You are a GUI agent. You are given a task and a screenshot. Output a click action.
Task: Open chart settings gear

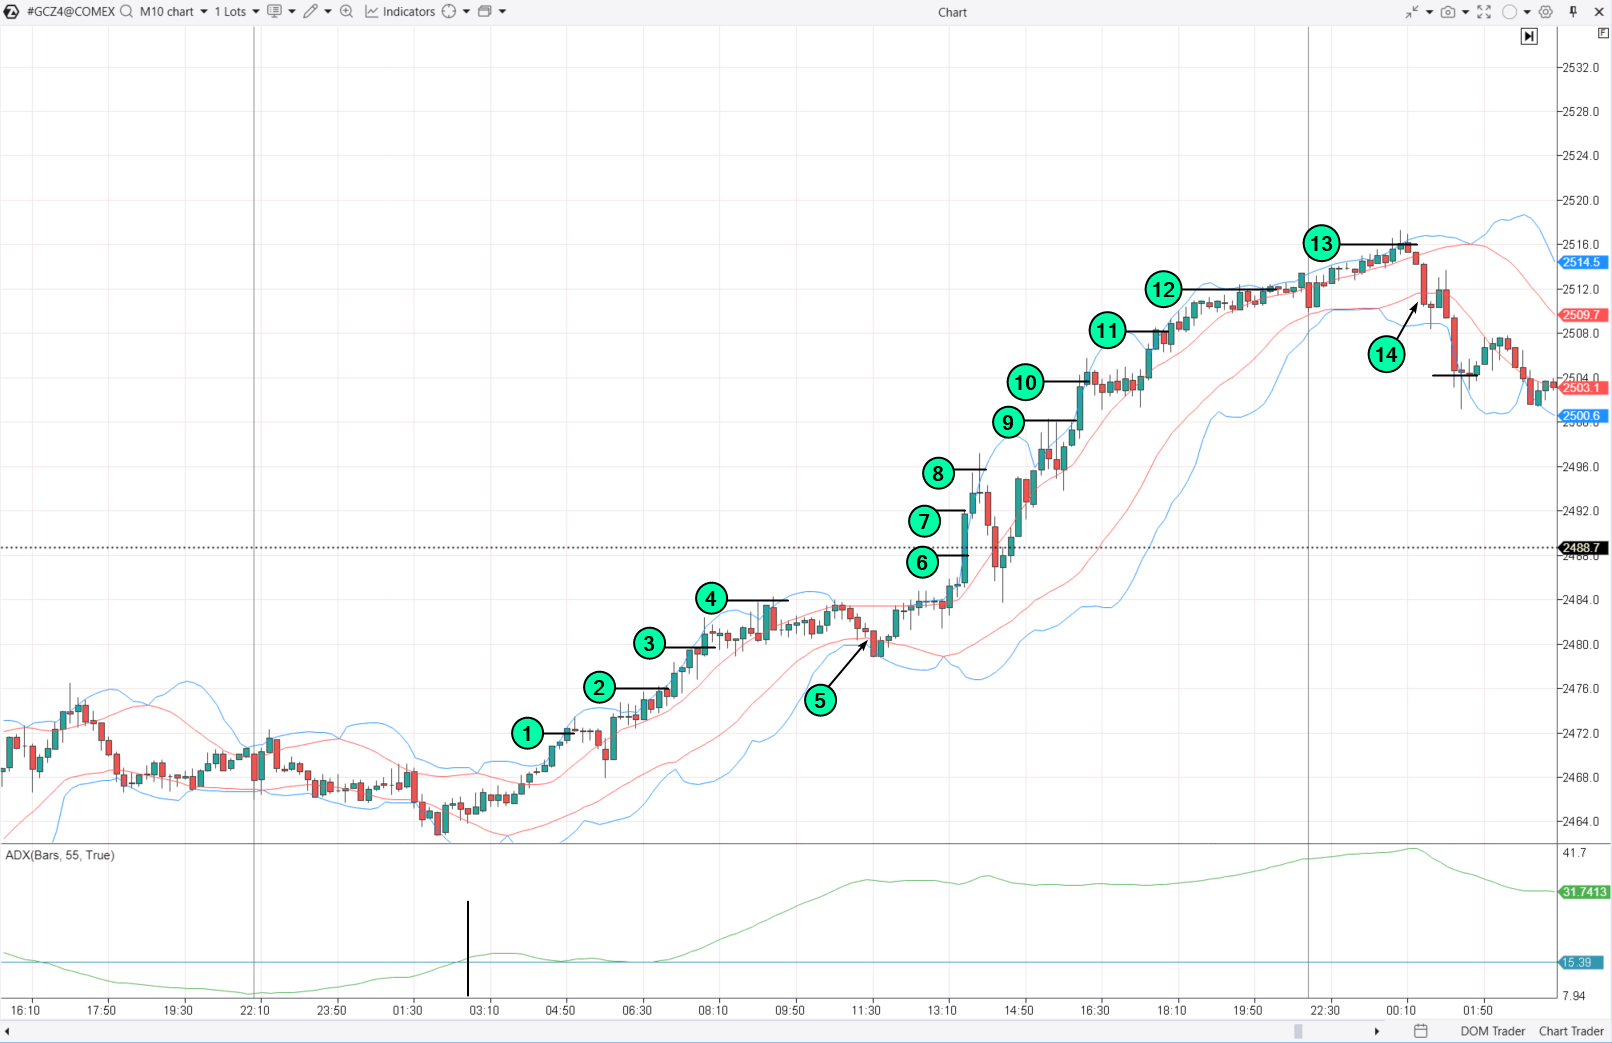[1546, 11]
